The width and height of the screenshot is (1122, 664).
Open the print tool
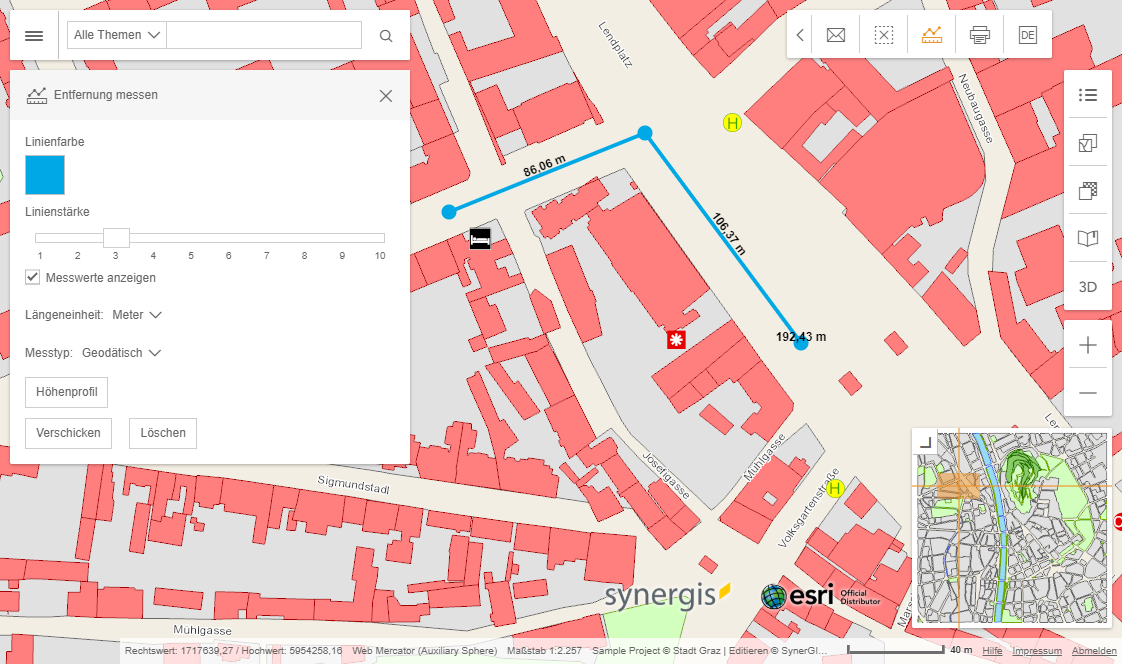coord(979,34)
